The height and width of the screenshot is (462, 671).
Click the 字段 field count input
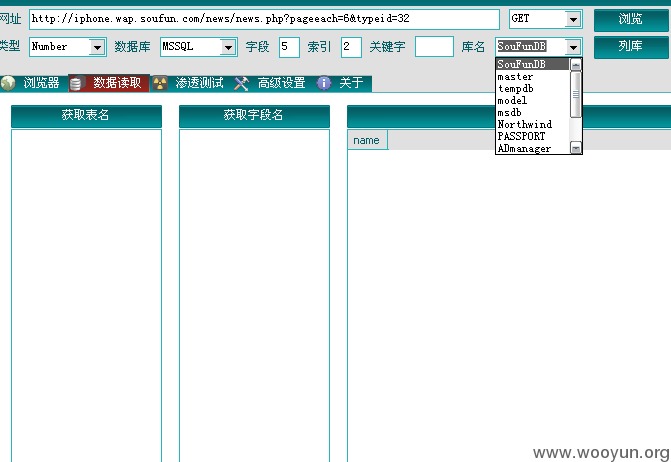coord(289,47)
